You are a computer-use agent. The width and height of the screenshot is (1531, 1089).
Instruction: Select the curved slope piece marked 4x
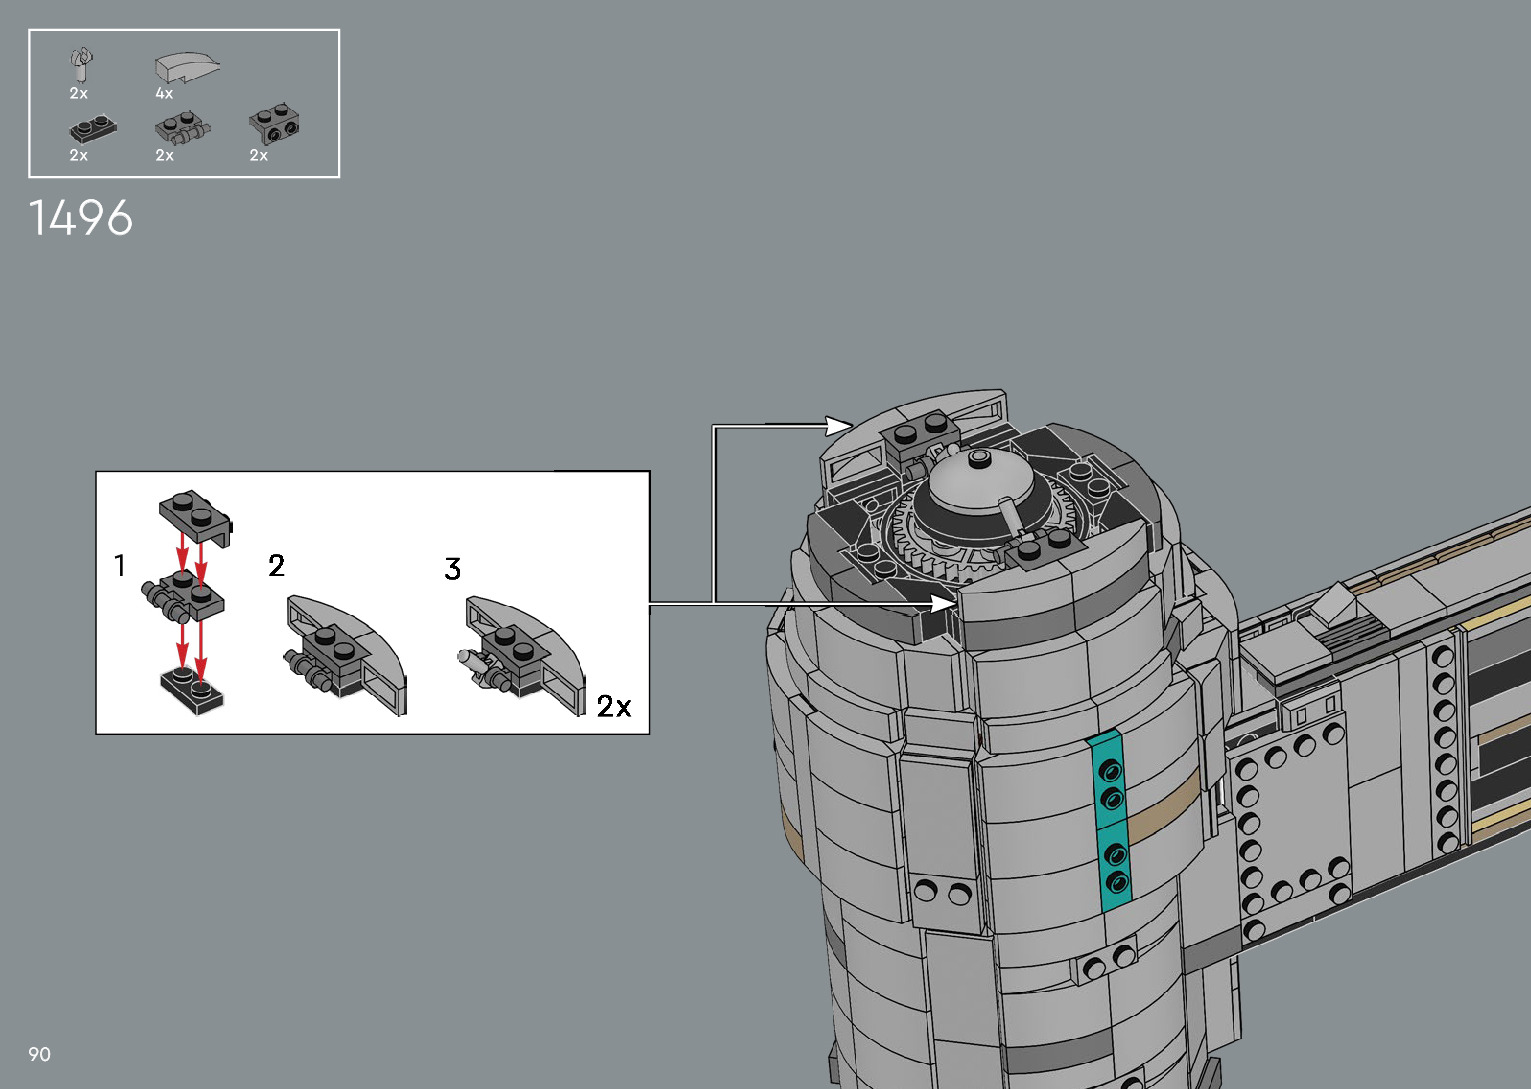click(x=186, y=68)
